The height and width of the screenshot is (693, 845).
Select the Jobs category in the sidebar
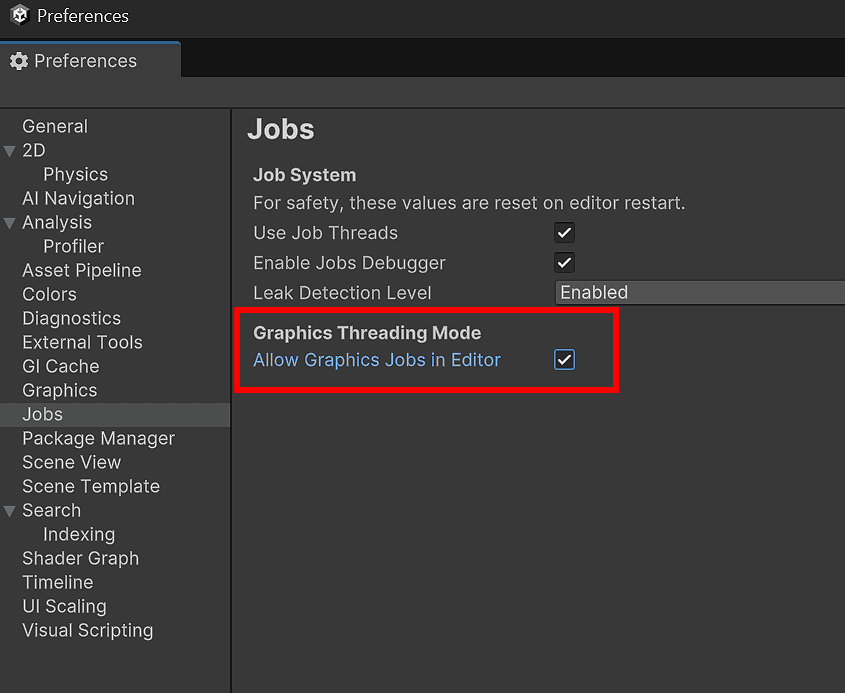pyautogui.click(x=42, y=414)
